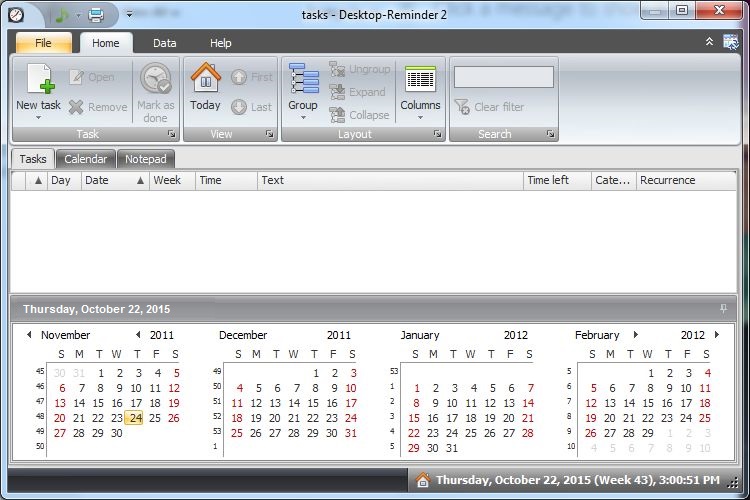
Task: Open Layout group dialog launcher
Action: [x=438, y=134]
